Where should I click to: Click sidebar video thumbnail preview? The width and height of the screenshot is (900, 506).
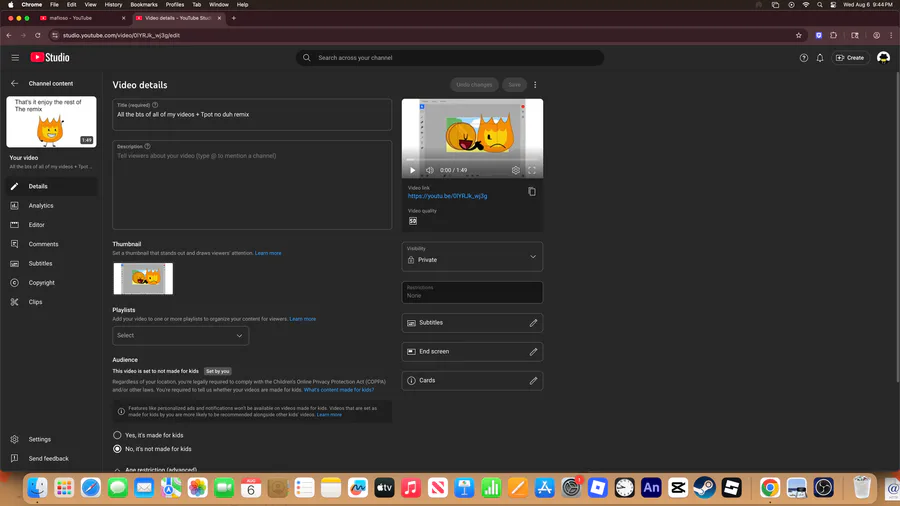51,122
